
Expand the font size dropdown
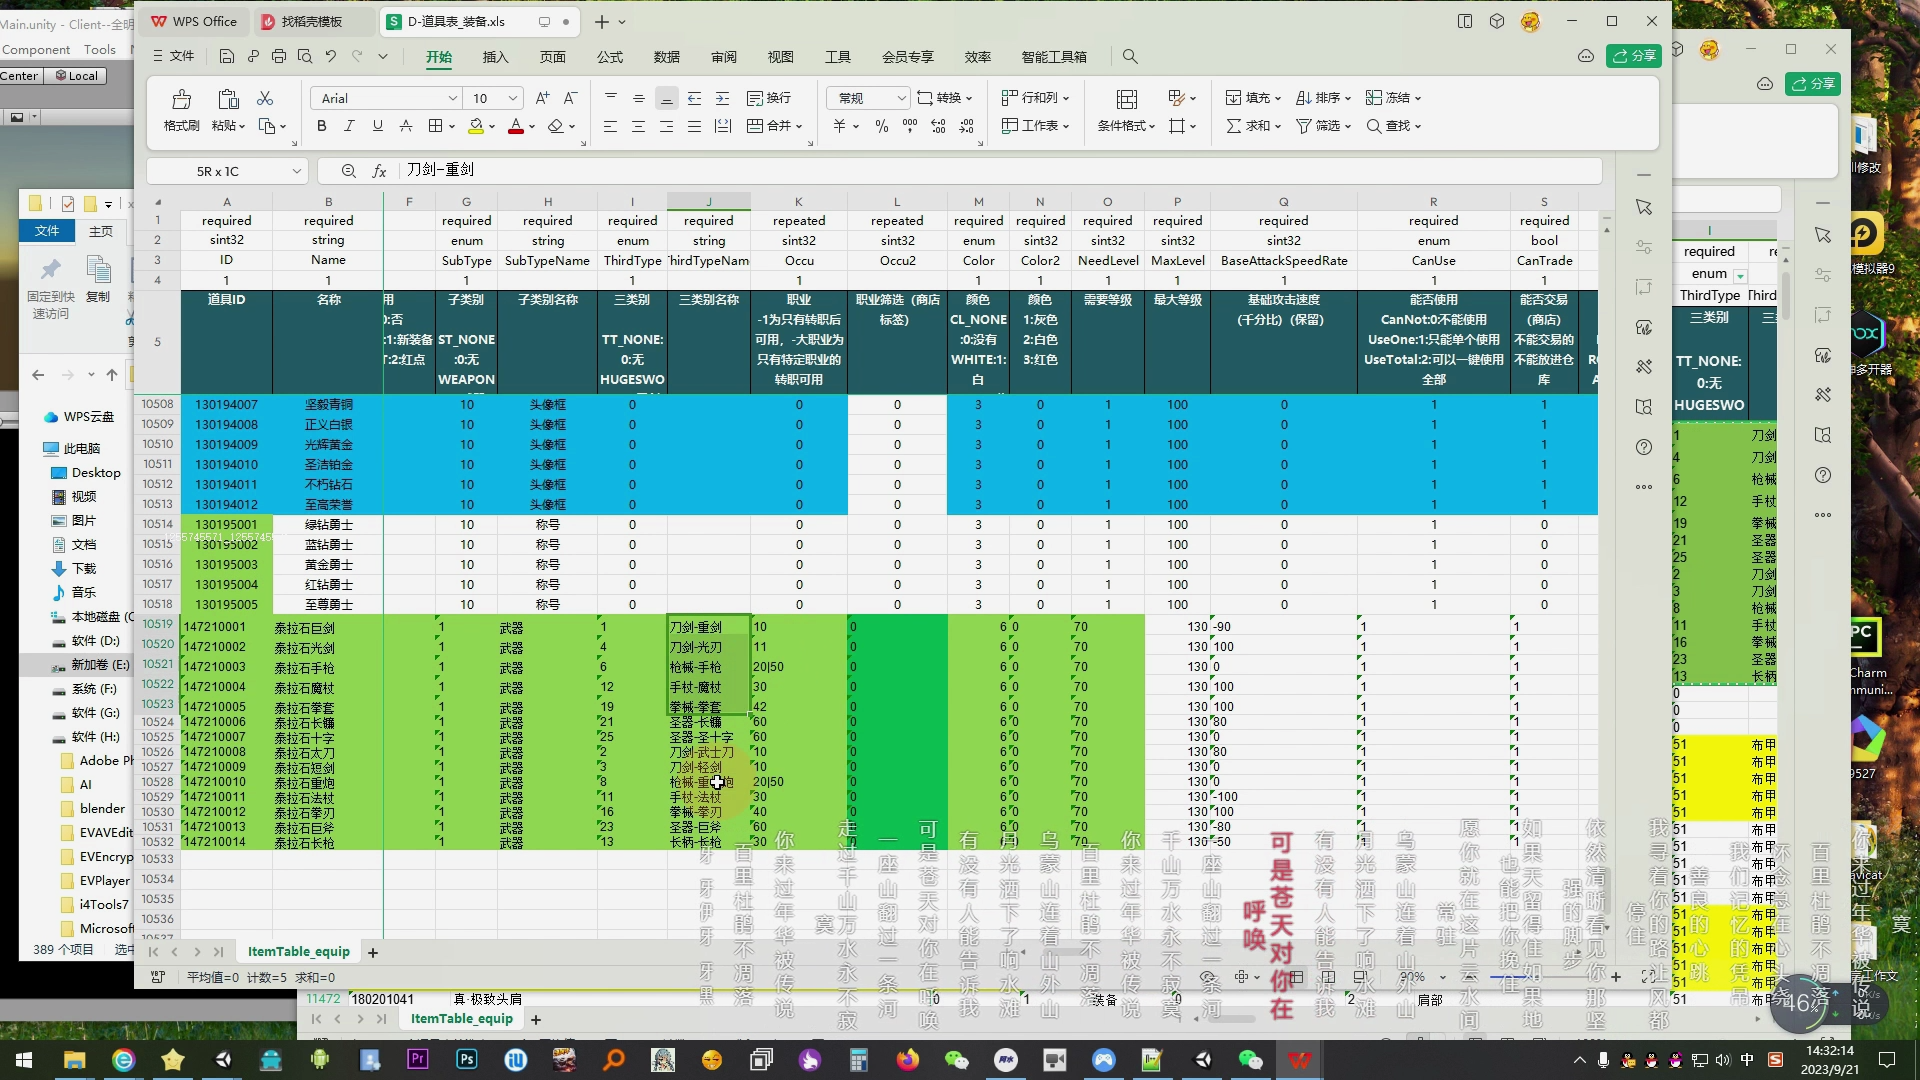(512, 98)
